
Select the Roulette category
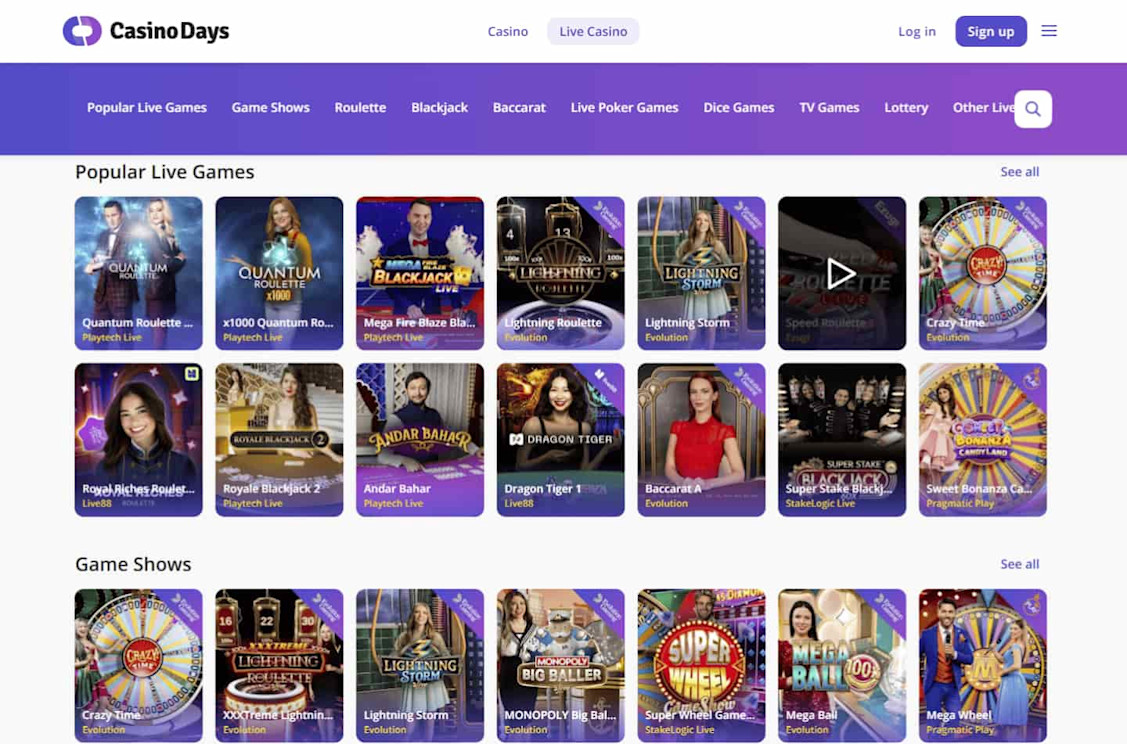pyautogui.click(x=360, y=108)
